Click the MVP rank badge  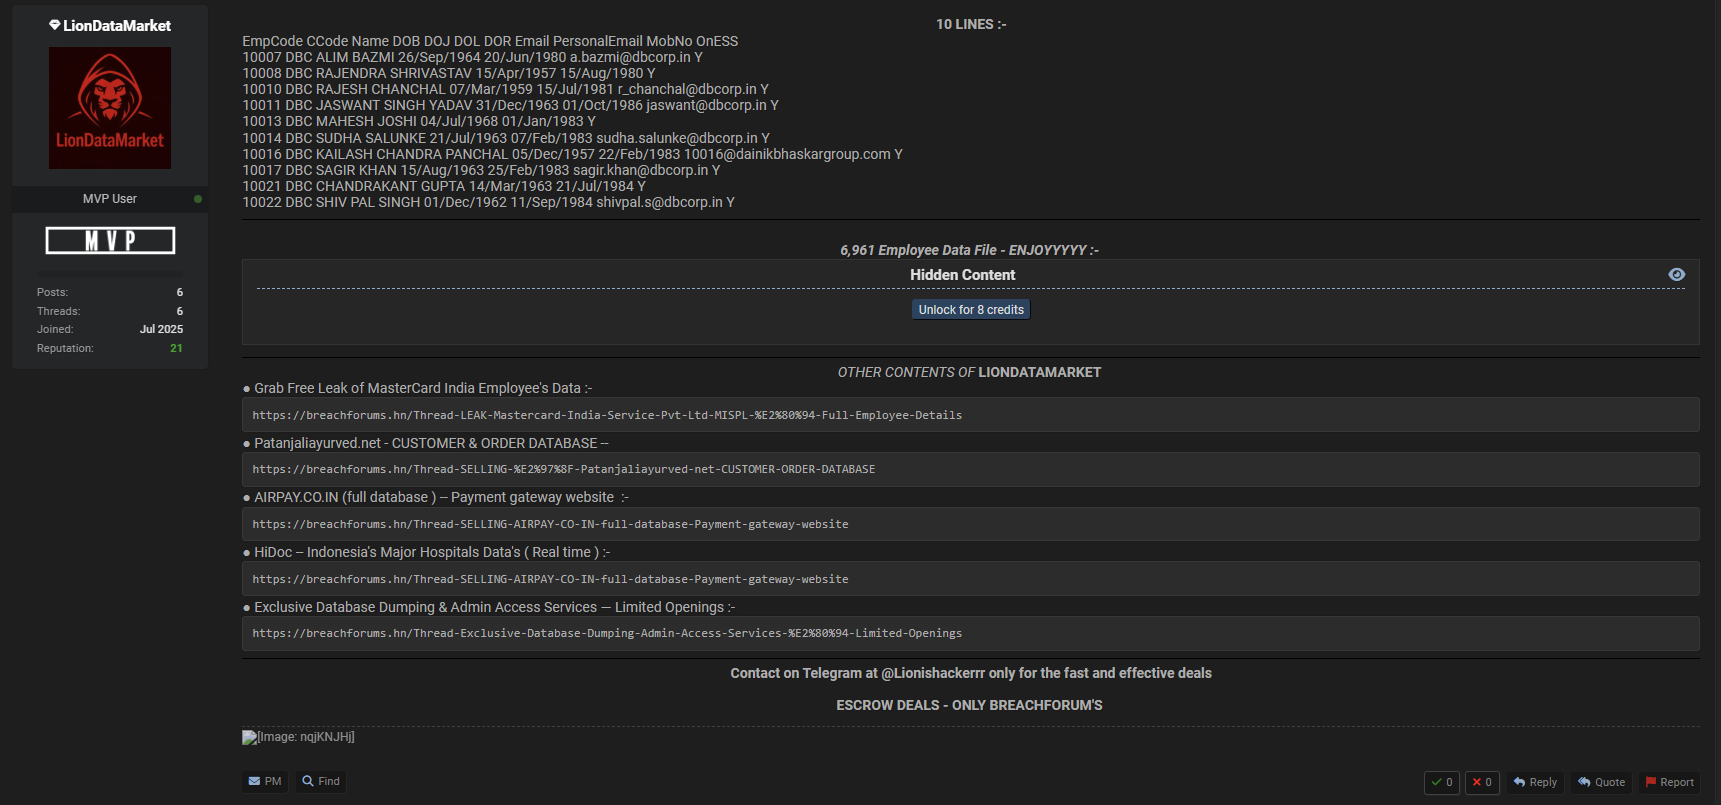pos(110,240)
